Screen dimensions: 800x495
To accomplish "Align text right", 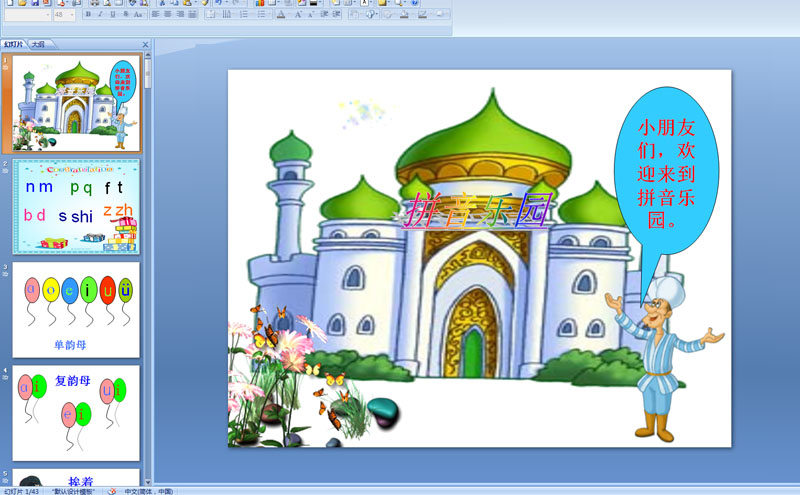I will [x=180, y=14].
